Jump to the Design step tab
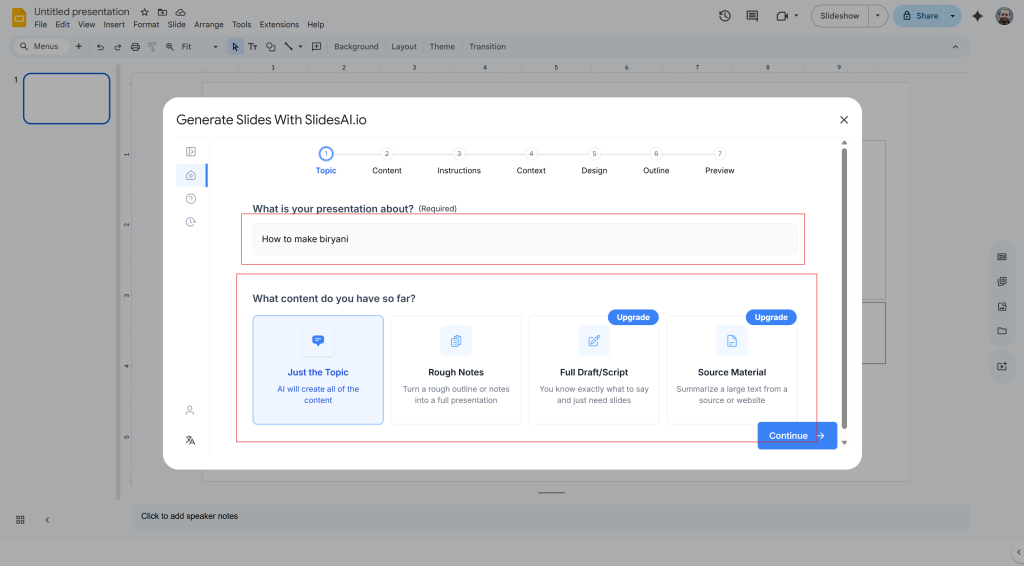 (594, 160)
